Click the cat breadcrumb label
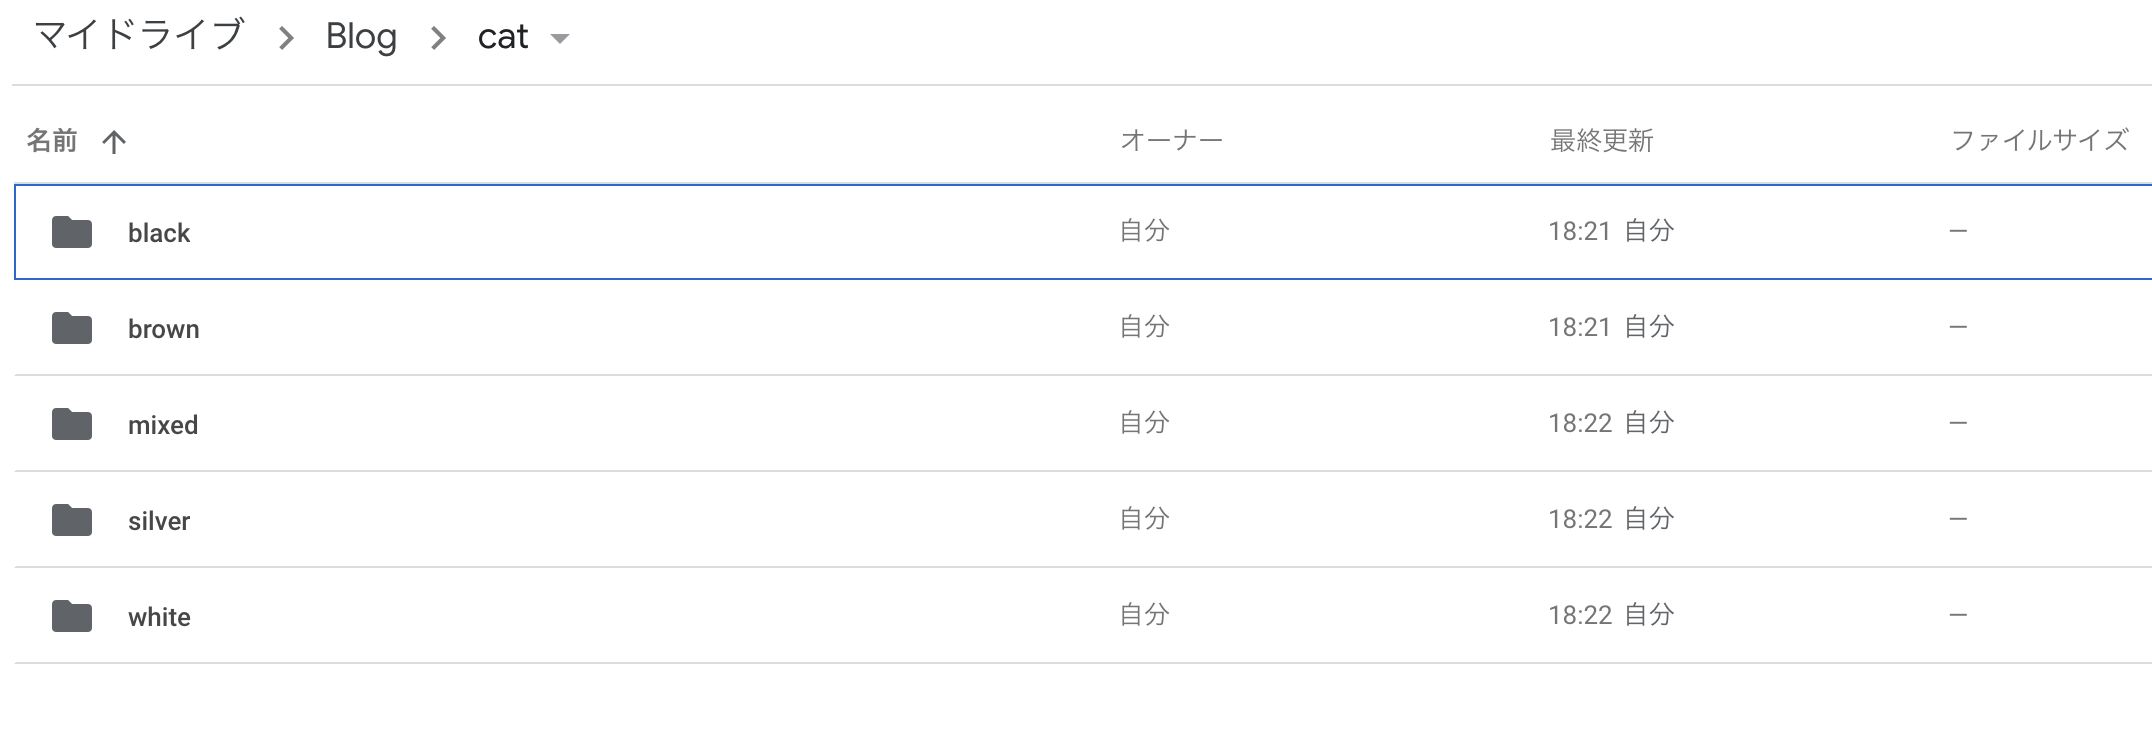Screen dimensions: 2152x736 tap(502, 37)
